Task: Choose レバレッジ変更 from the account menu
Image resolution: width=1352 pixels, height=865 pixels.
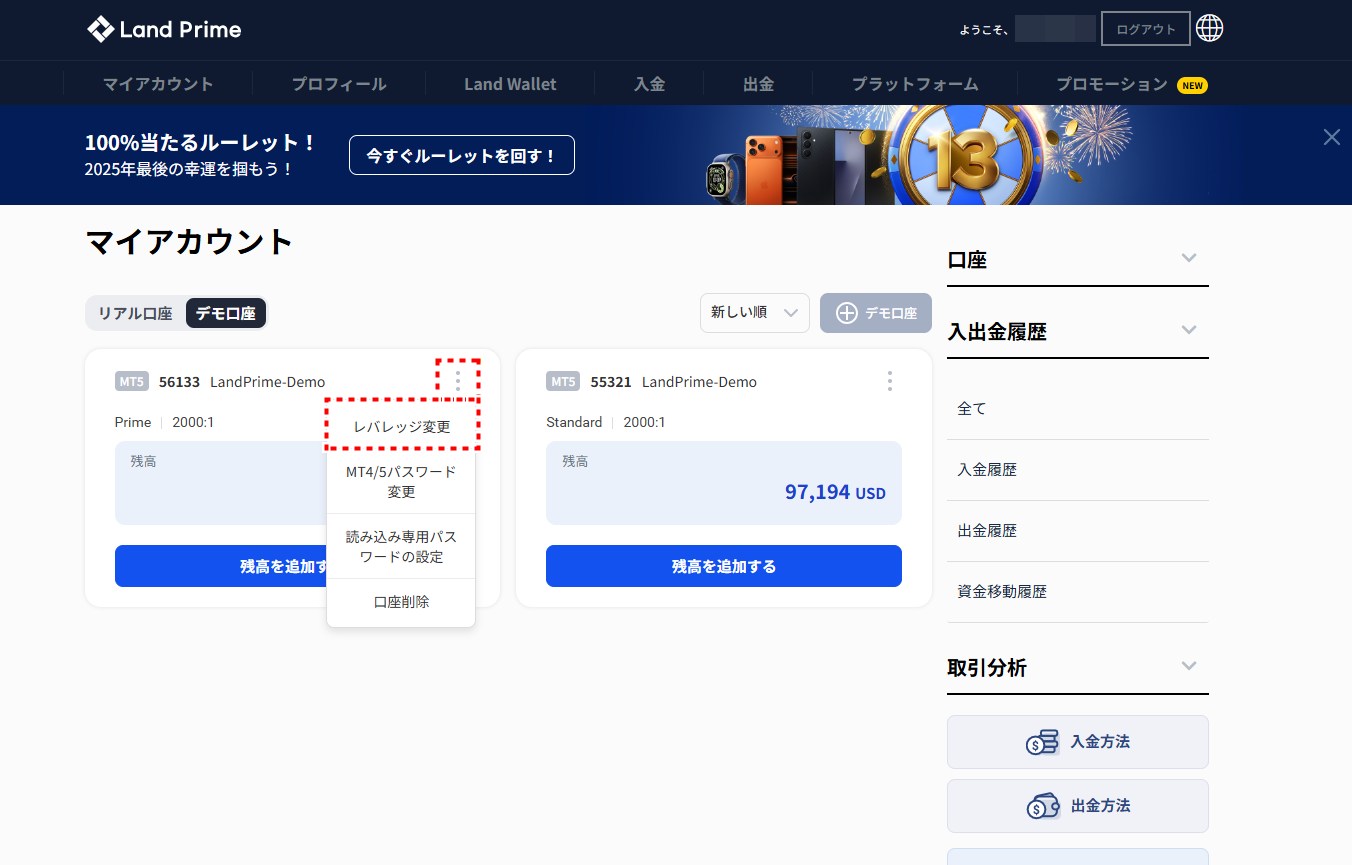Action: [402, 427]
